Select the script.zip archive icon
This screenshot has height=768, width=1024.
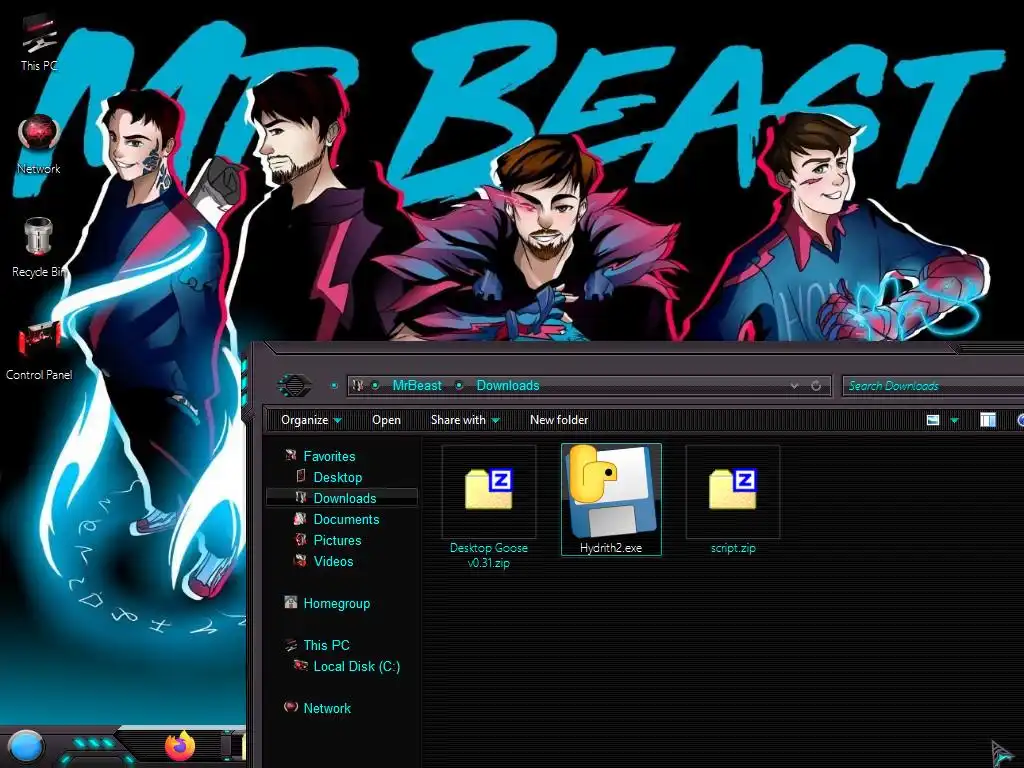(x=733, y=490)
